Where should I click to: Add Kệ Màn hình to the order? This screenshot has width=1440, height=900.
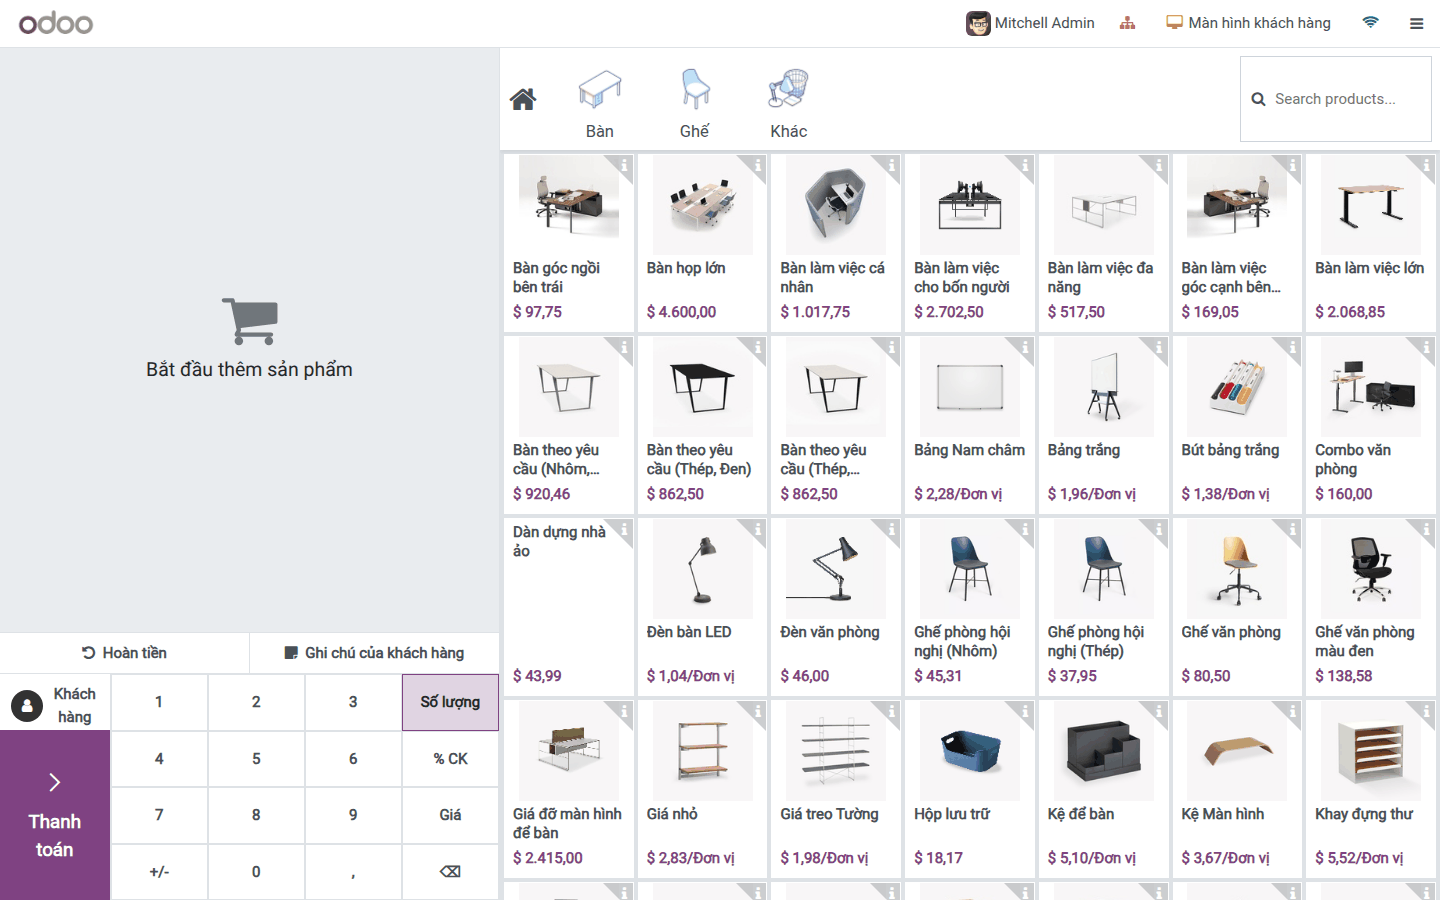click(x=1237, y=789)
